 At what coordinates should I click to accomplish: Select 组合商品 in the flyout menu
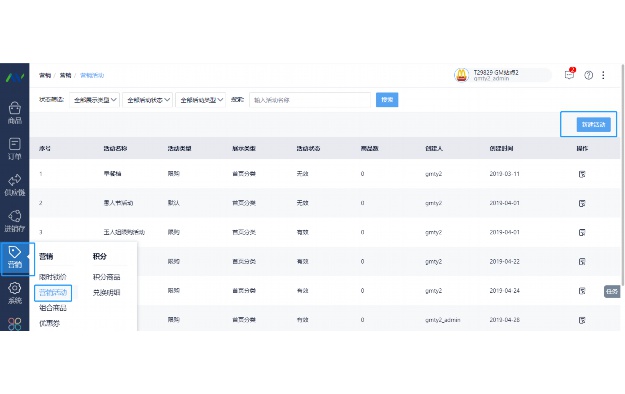53,308
